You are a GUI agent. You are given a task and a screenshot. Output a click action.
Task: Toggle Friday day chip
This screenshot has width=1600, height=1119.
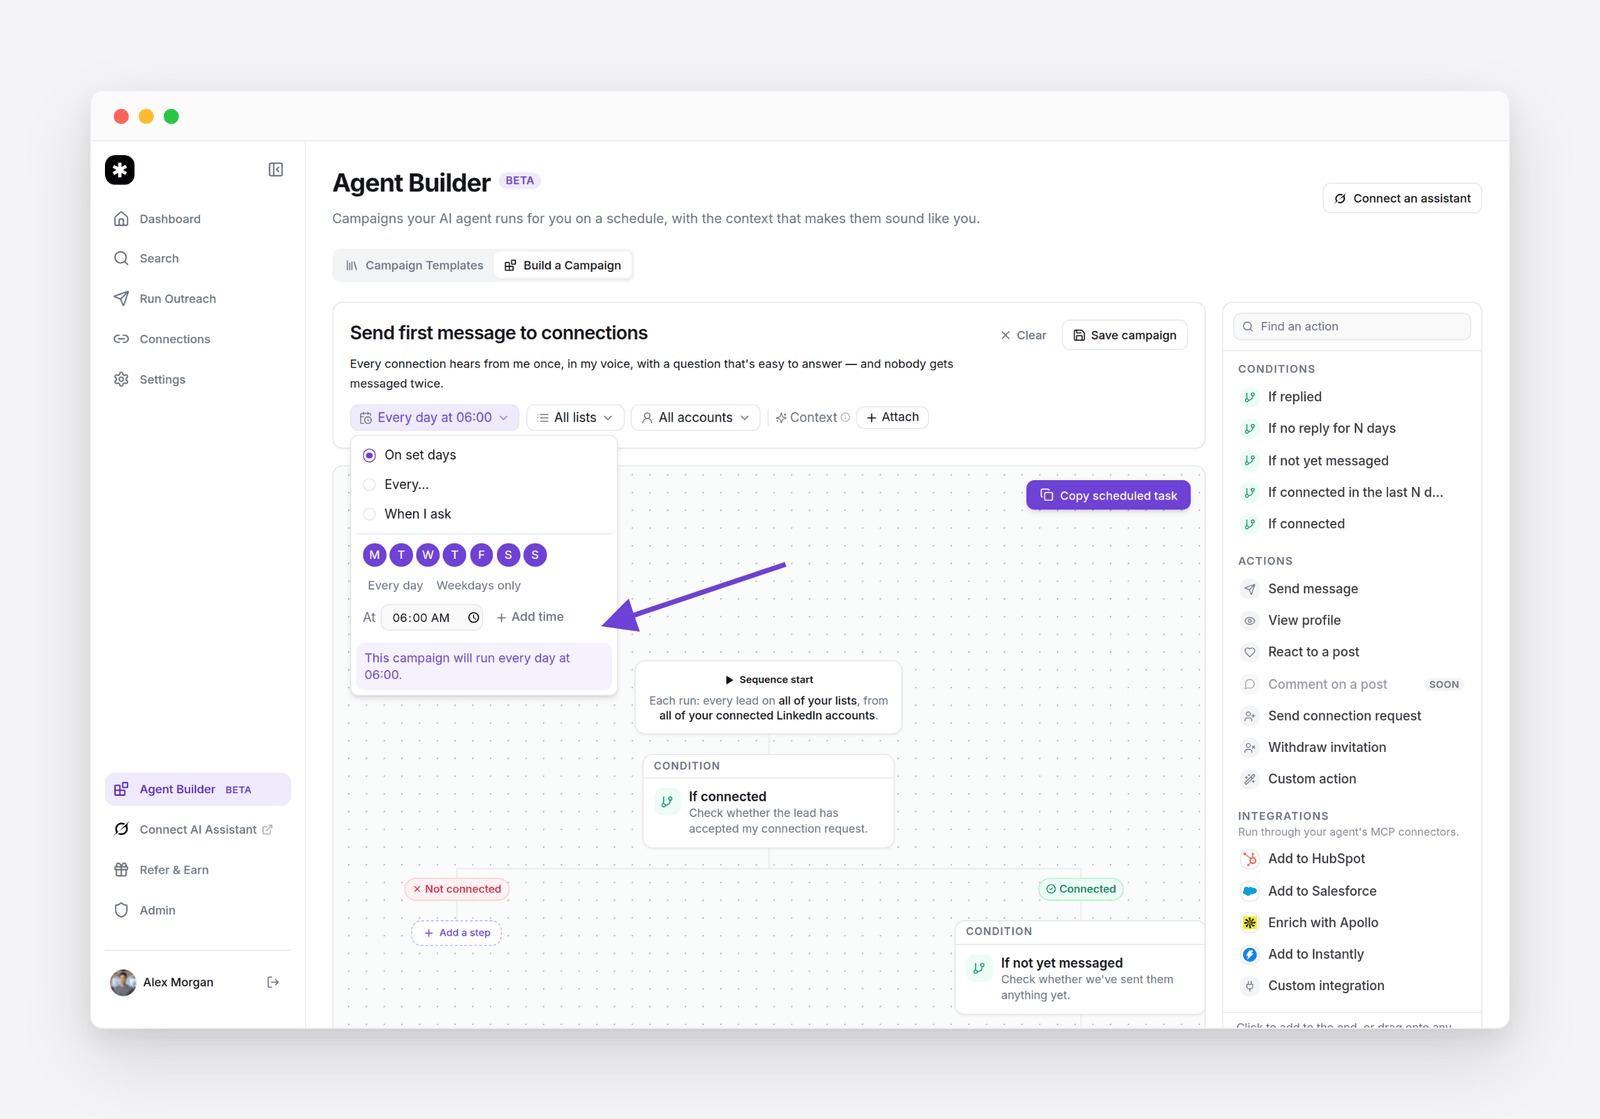481,555
